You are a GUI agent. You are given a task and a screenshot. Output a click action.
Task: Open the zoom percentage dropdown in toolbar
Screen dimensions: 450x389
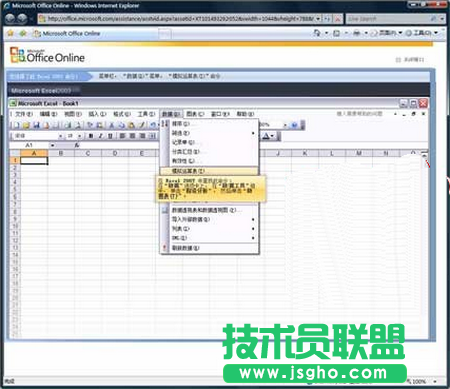coord(285,125)
